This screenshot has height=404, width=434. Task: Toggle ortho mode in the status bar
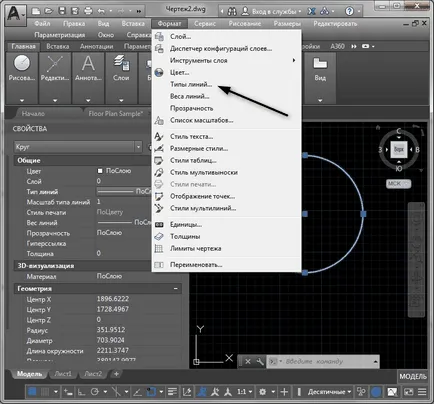(x=81, y=392)
